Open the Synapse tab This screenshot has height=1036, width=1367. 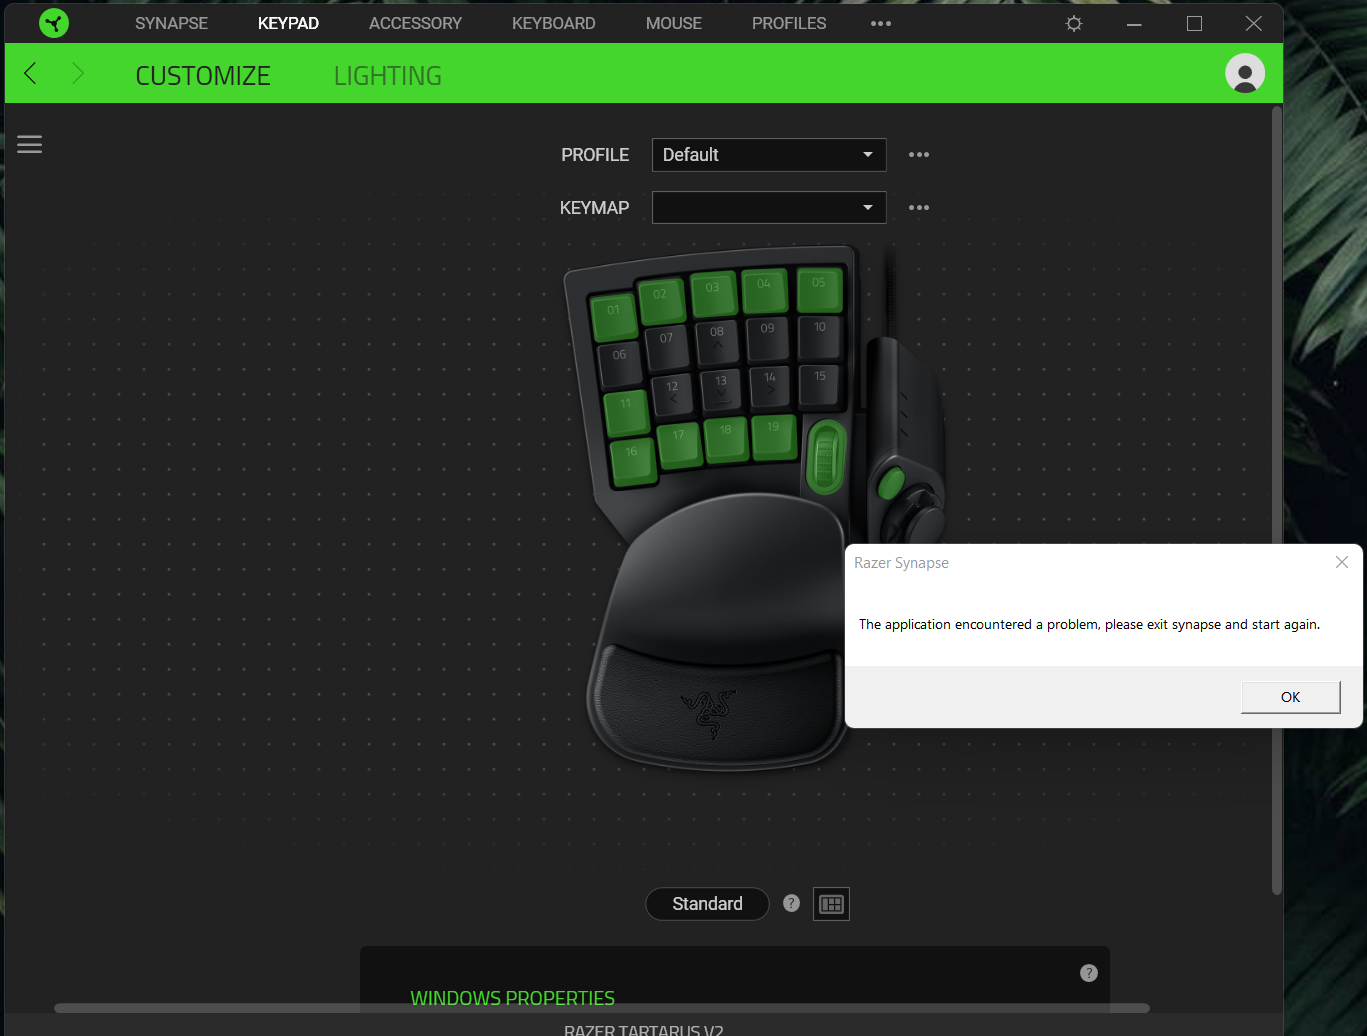click(x=171, y=23)
